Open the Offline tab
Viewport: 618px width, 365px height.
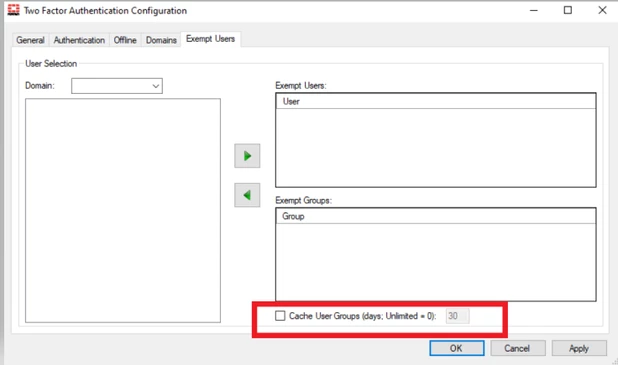[125, 40]
